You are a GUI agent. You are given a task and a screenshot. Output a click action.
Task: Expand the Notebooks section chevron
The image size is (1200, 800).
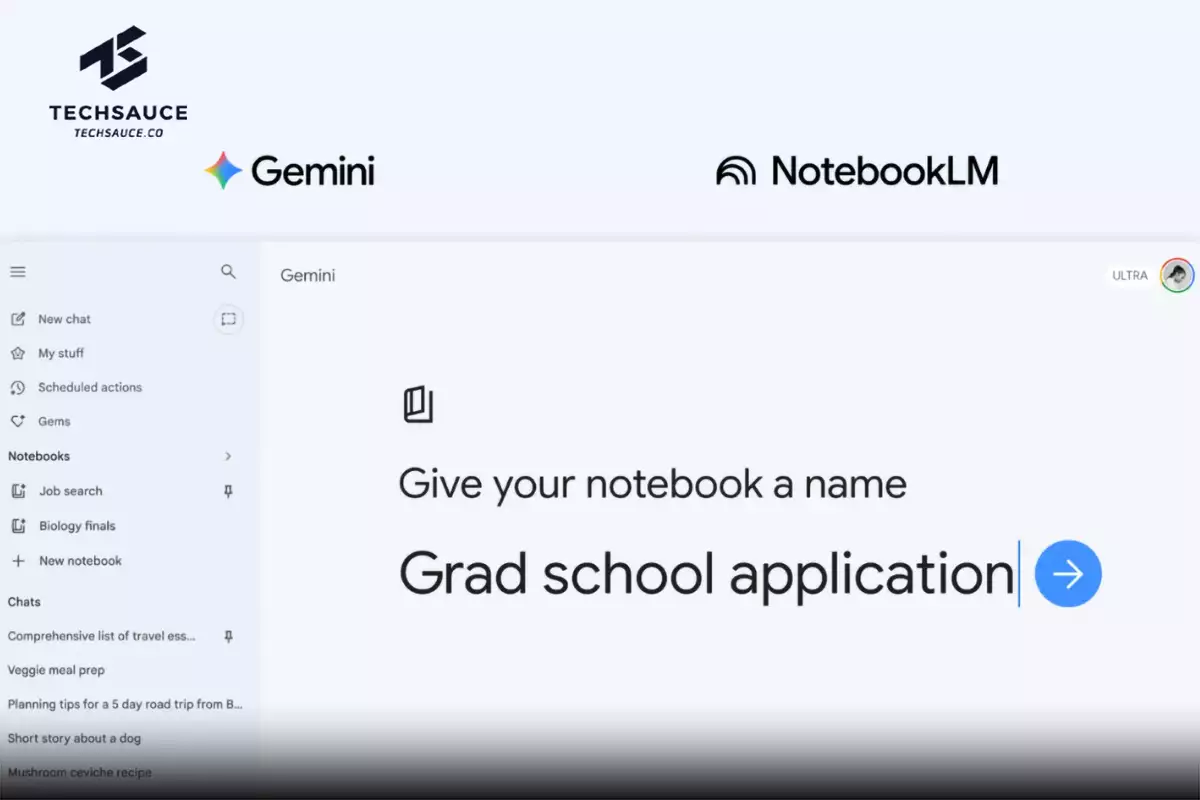coord(228,456)
